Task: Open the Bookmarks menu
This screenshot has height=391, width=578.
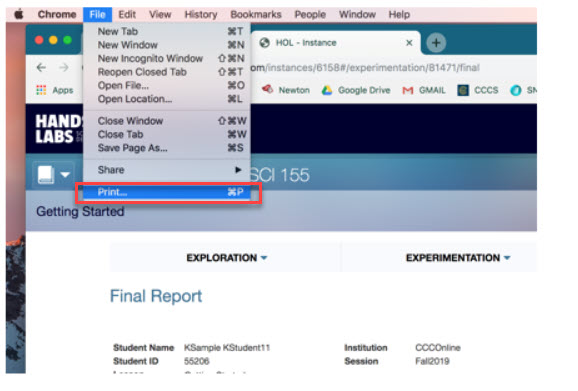Action: [x=256, y=14]
